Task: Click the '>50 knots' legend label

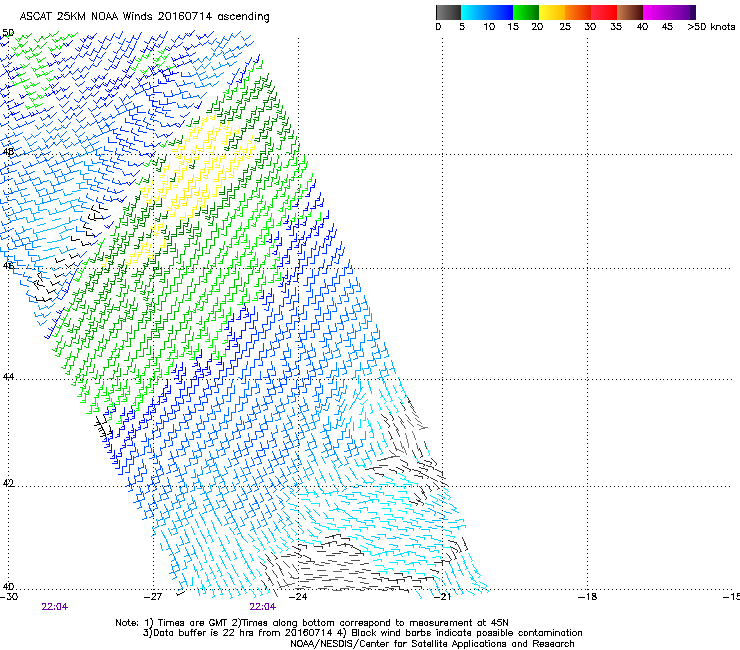Action: point(711,27)
